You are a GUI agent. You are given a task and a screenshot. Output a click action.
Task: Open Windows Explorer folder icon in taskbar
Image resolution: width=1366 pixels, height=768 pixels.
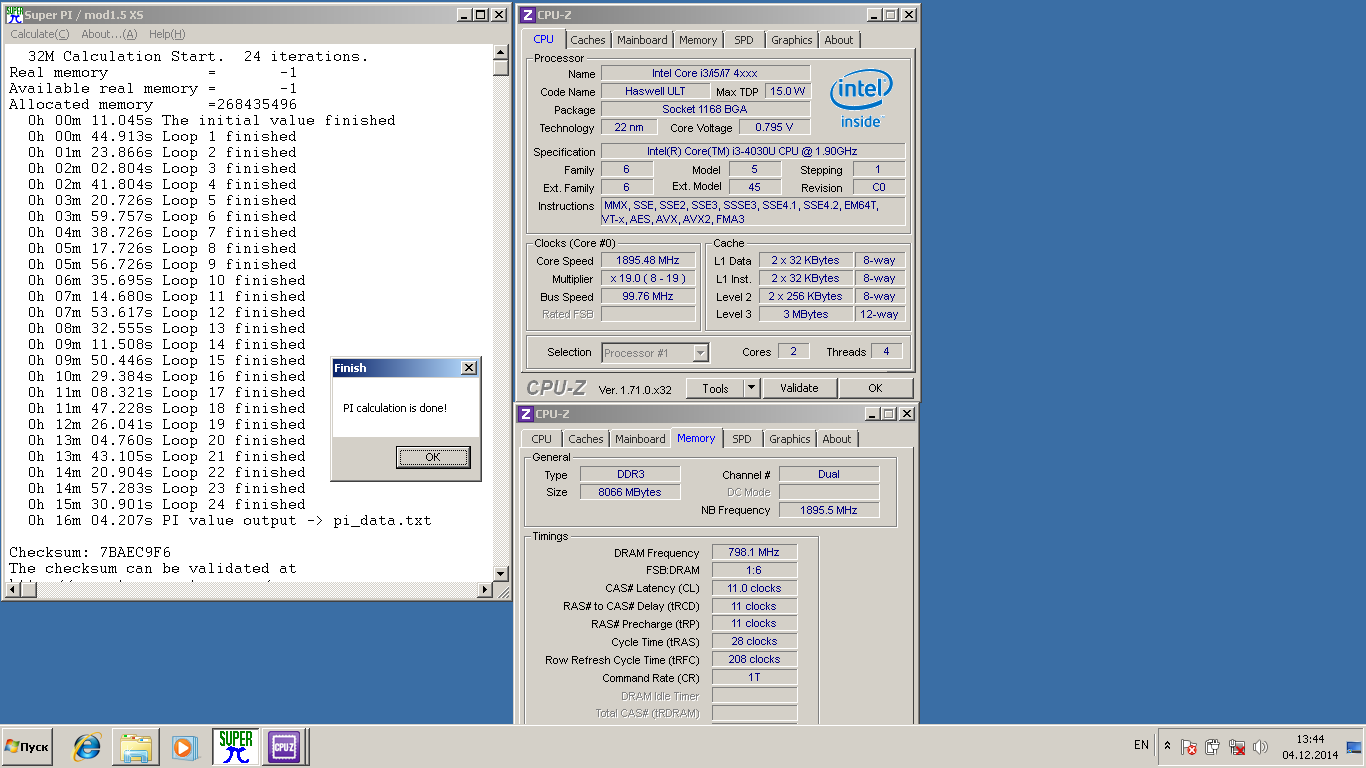[136, 747]
